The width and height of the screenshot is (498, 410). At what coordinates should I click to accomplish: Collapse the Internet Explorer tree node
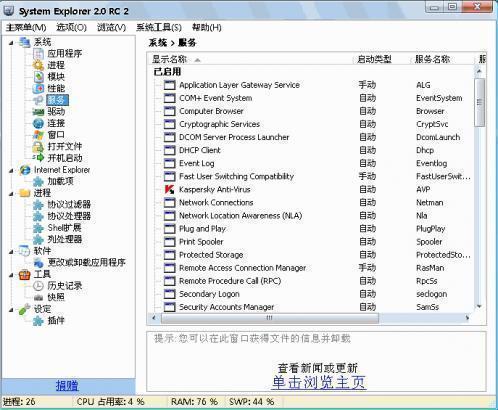point(12,171)
